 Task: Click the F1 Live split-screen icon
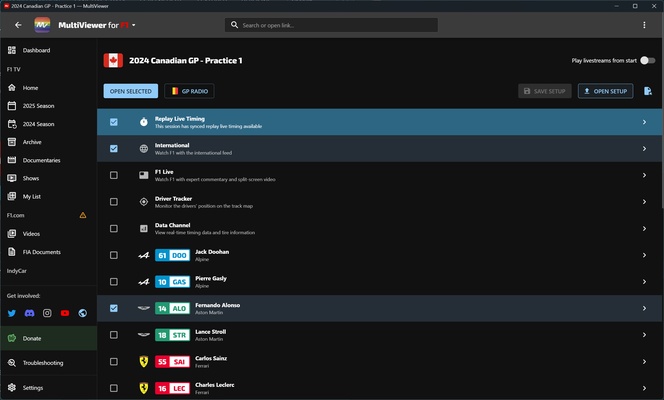coord(144,175)
